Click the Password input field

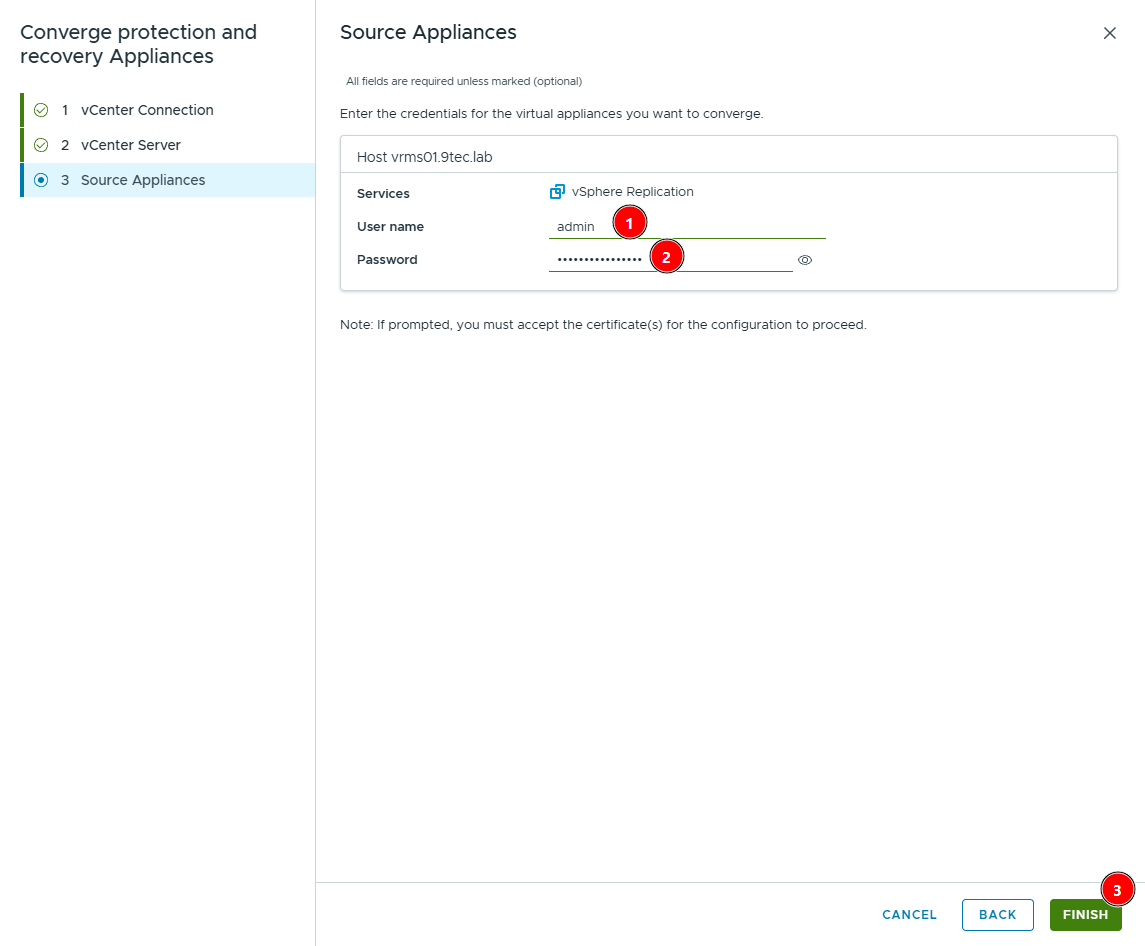click(670, 259)
